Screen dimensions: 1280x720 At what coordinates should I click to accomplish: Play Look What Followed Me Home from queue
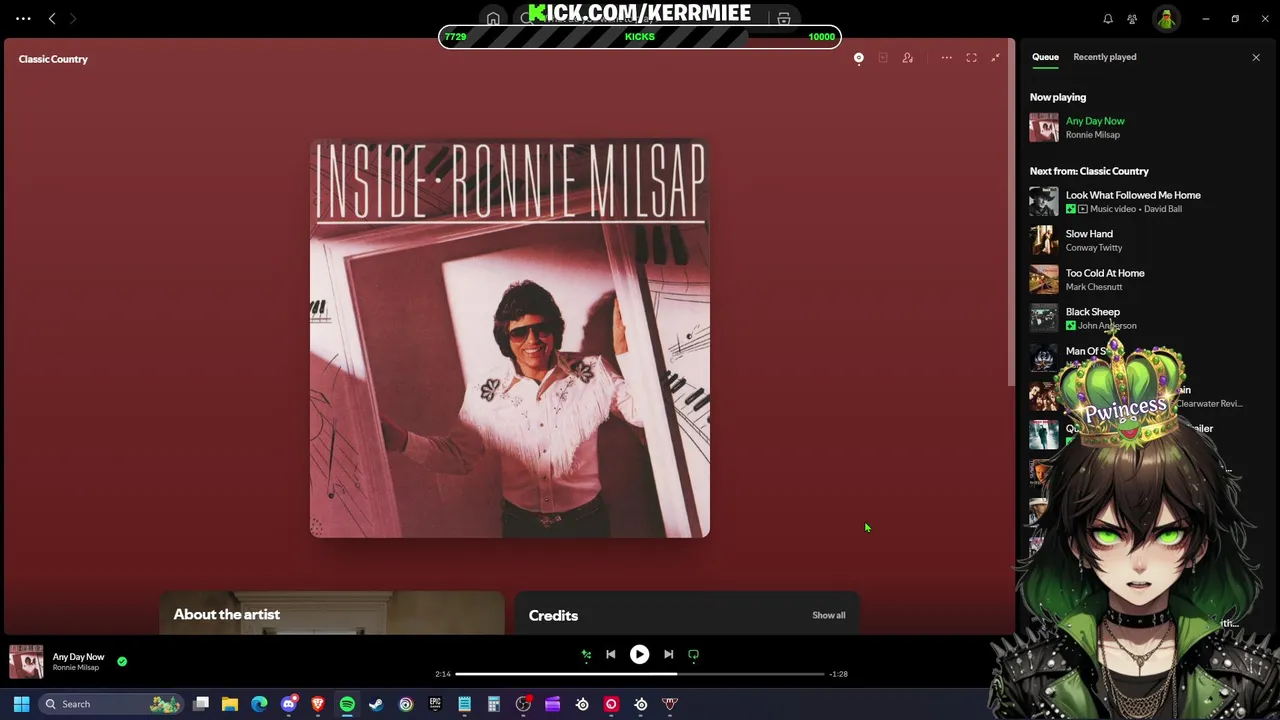click(1133, 195)
